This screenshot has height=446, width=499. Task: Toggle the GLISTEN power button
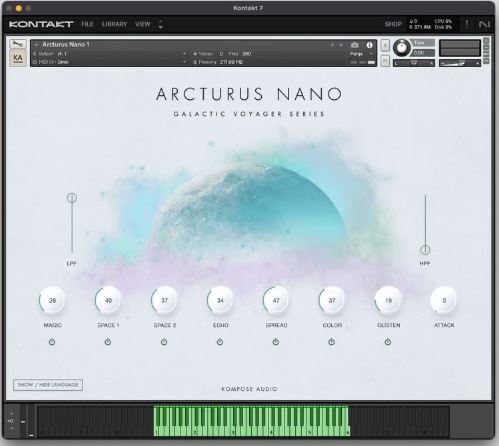388,342
